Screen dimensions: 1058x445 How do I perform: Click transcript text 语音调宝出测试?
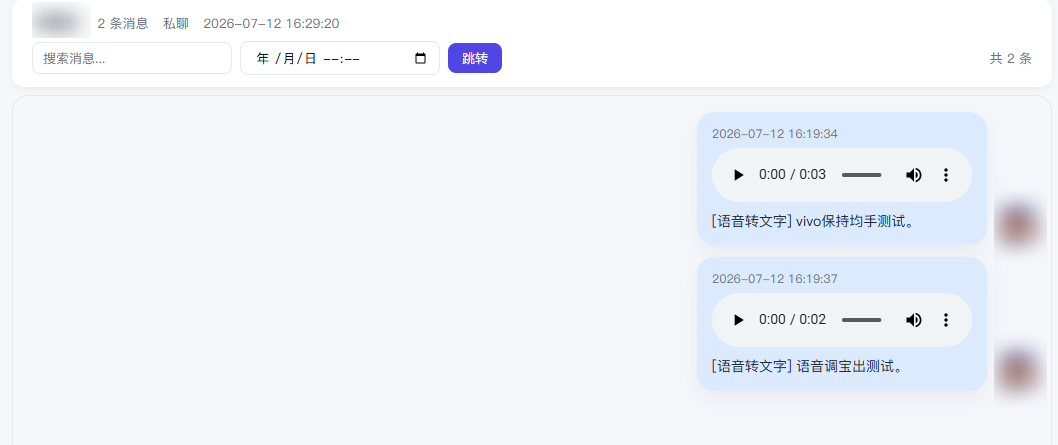pos(850,367)
